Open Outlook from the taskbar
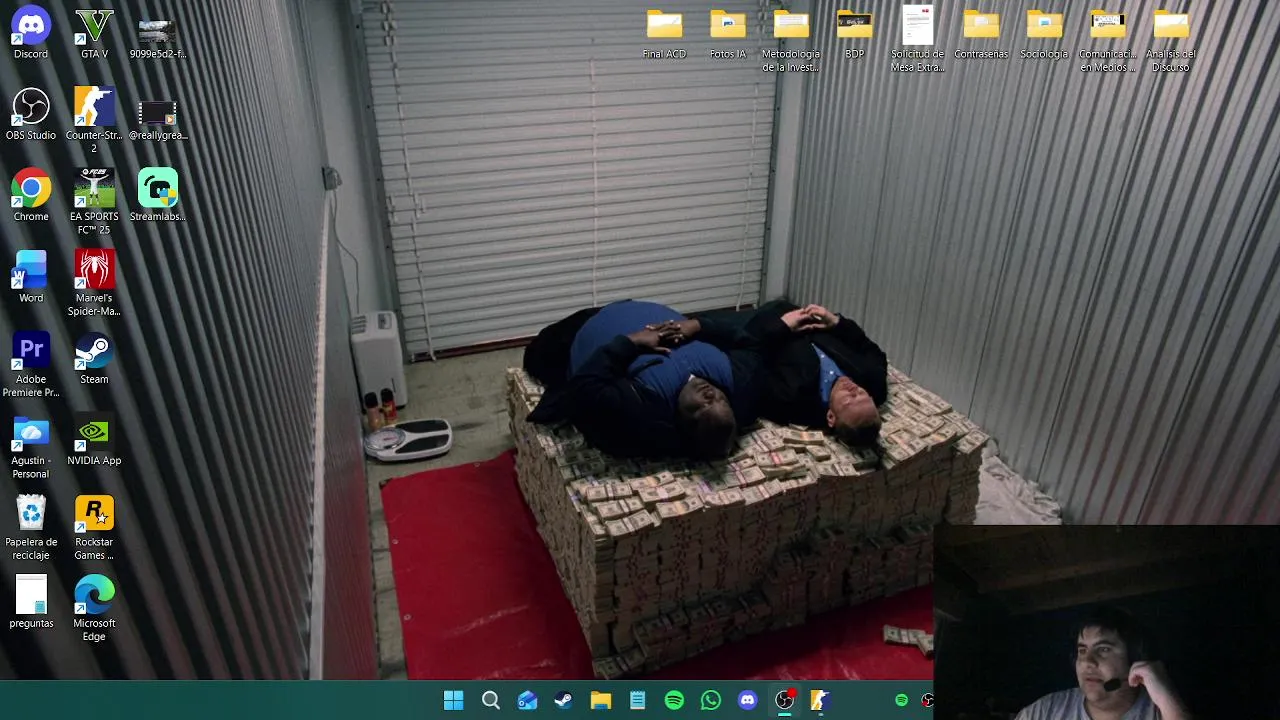Viewport: 1280px width, 720px height. 527,700
